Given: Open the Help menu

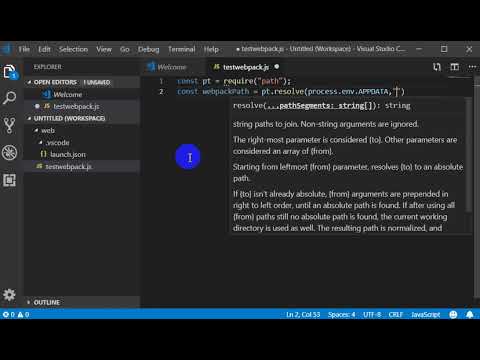Looking at the screenshot, I should [211, 49].
